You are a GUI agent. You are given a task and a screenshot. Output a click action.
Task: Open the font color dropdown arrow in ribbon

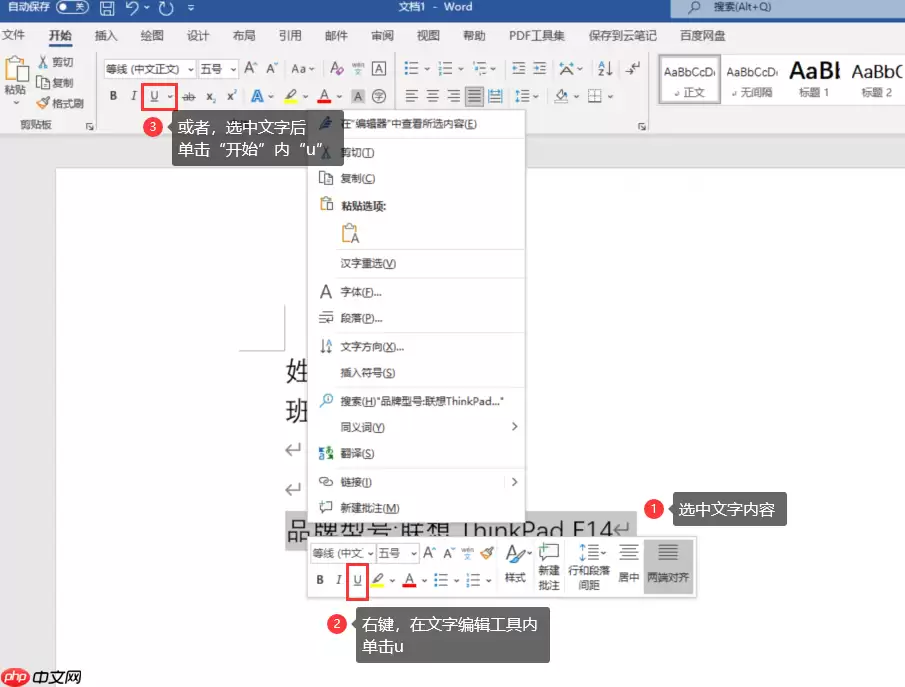tap(339, 96)
